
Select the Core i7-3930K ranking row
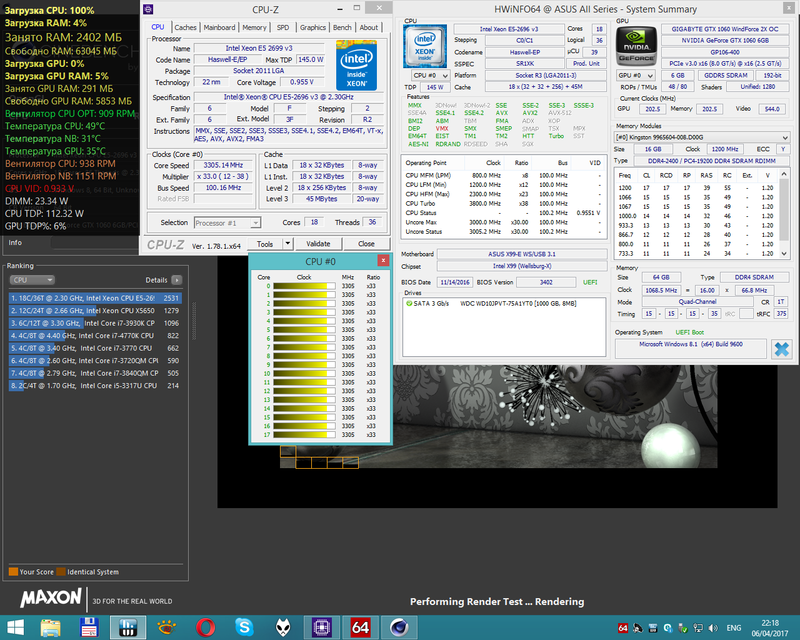click(x=95, y=323)
